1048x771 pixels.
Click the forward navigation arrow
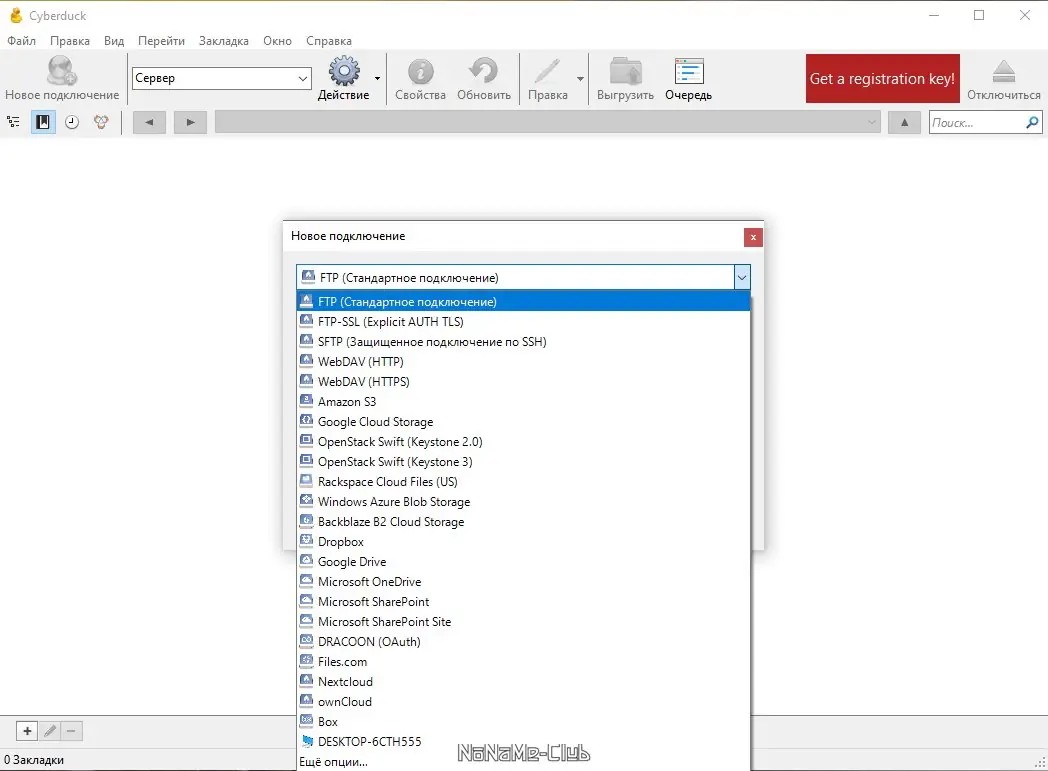[x=190, y=122]
